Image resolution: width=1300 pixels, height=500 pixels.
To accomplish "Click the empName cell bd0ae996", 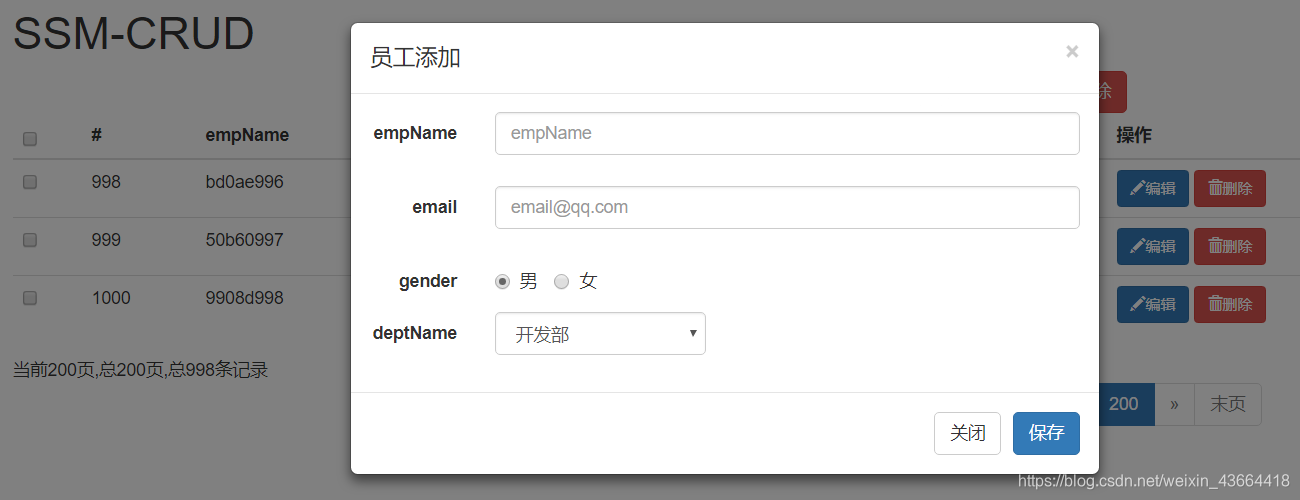I will [x=244, y=183].
